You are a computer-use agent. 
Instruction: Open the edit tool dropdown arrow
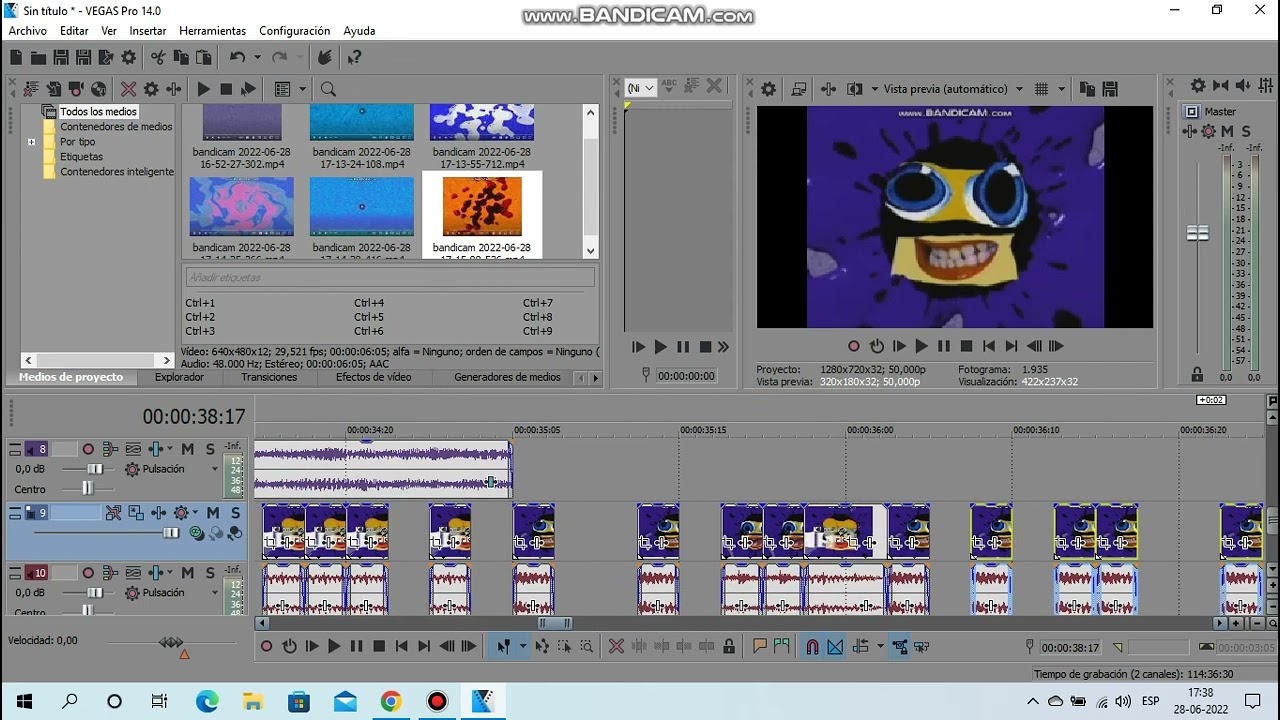[522, 646]
